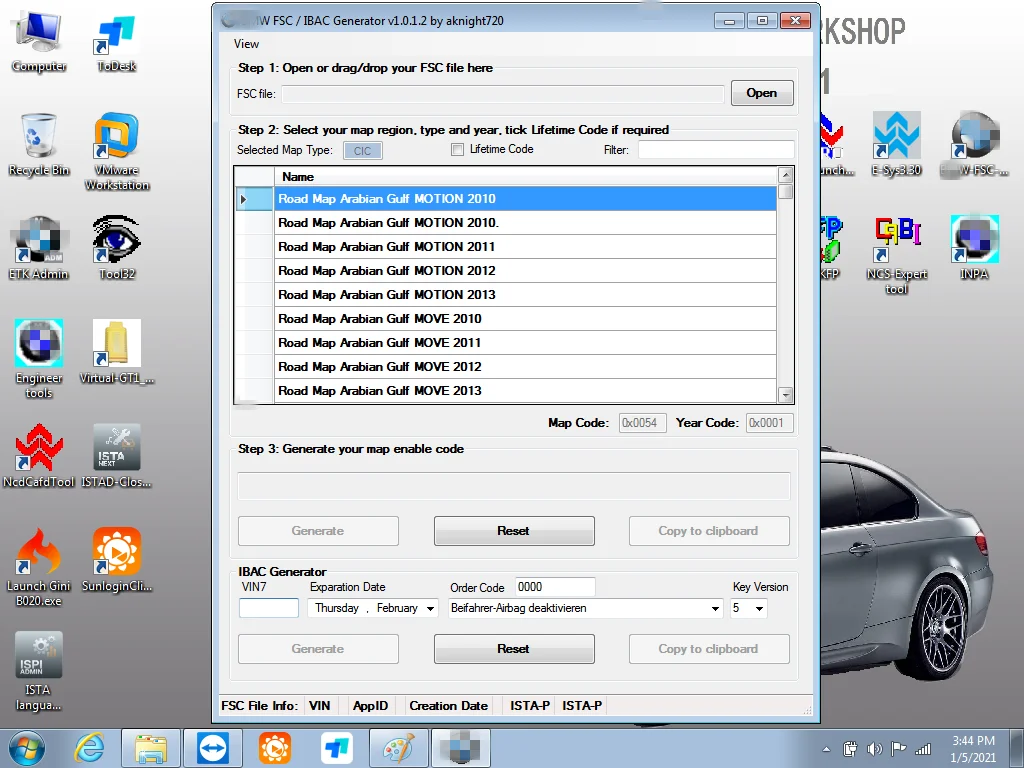
Task: Click the Open FSC file button
Action: point(762,93)
